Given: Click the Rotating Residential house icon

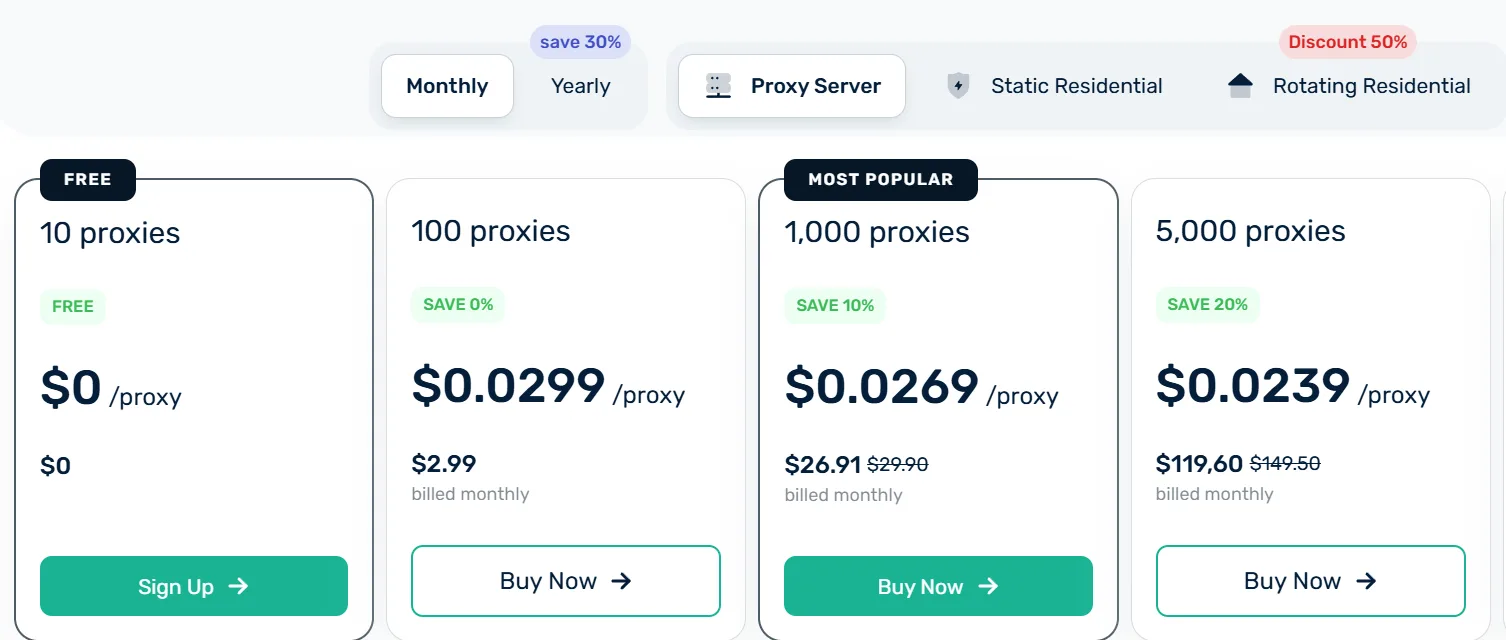Looking at the screenshot, I should (1240, 86).
